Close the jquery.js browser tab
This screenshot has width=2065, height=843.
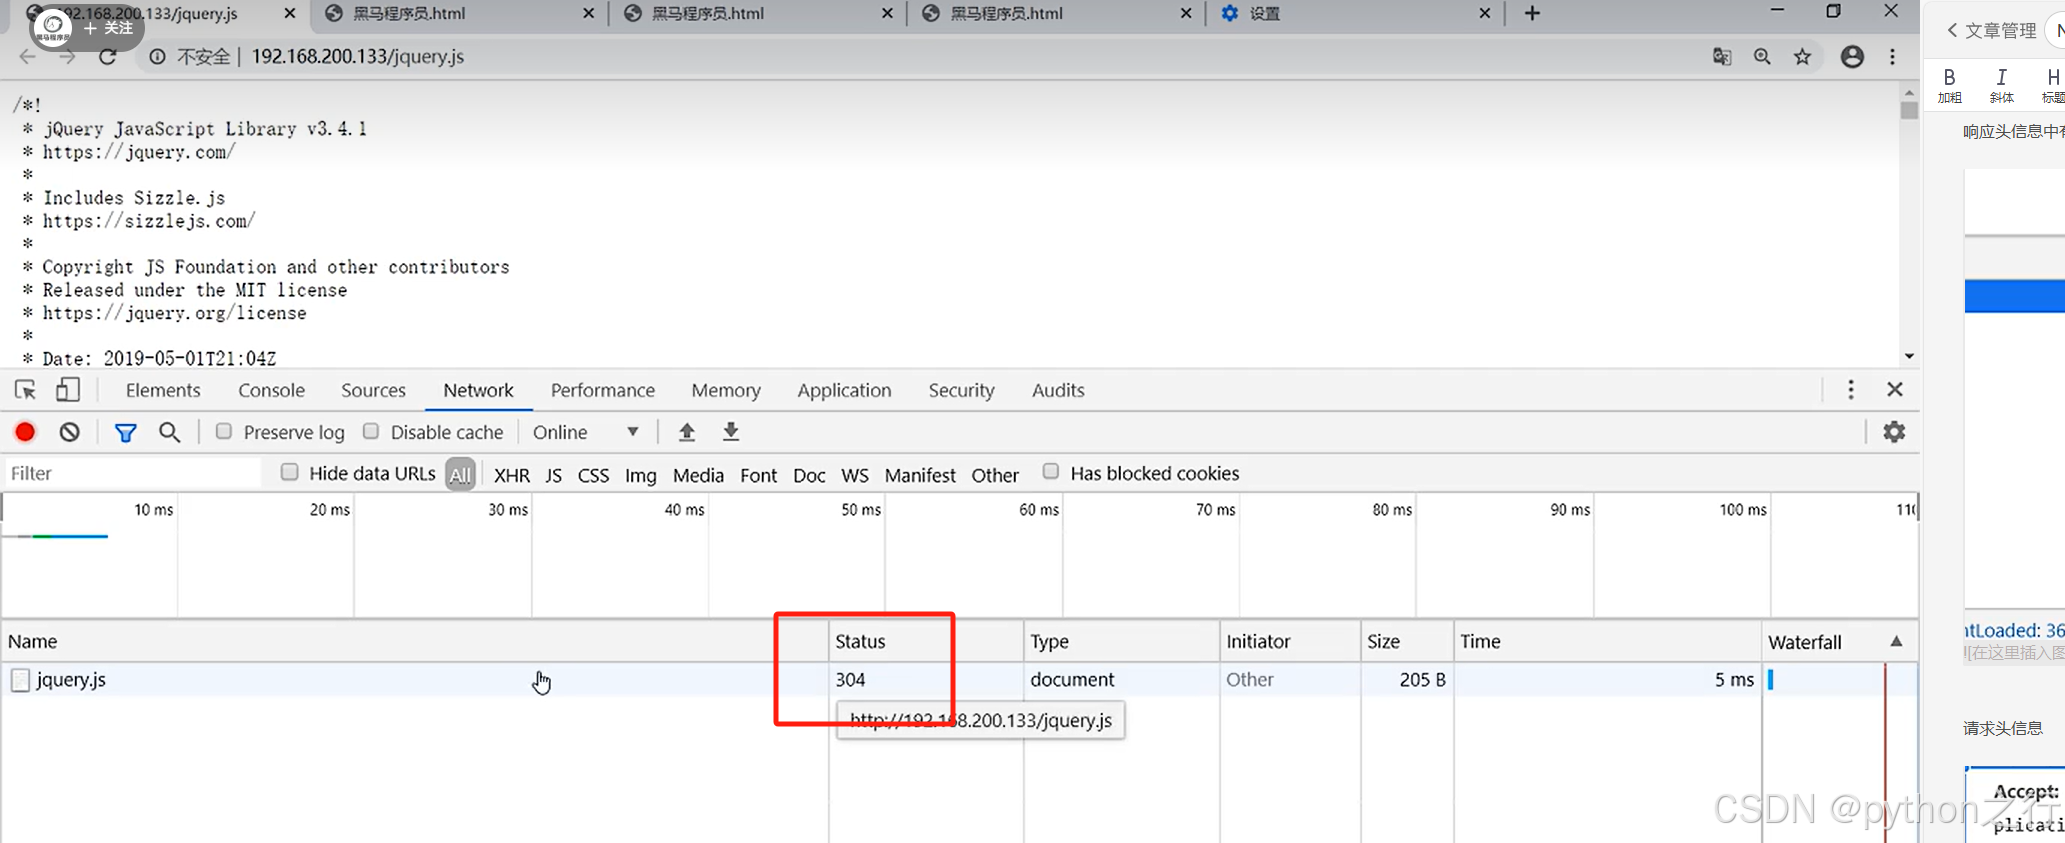point(290,14)
